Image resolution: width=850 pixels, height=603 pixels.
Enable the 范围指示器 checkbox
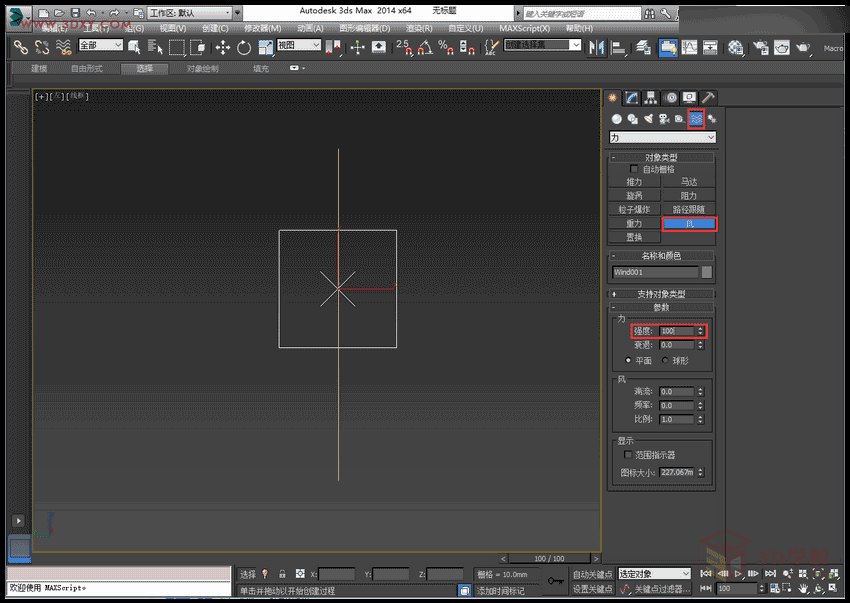point(627,455)
